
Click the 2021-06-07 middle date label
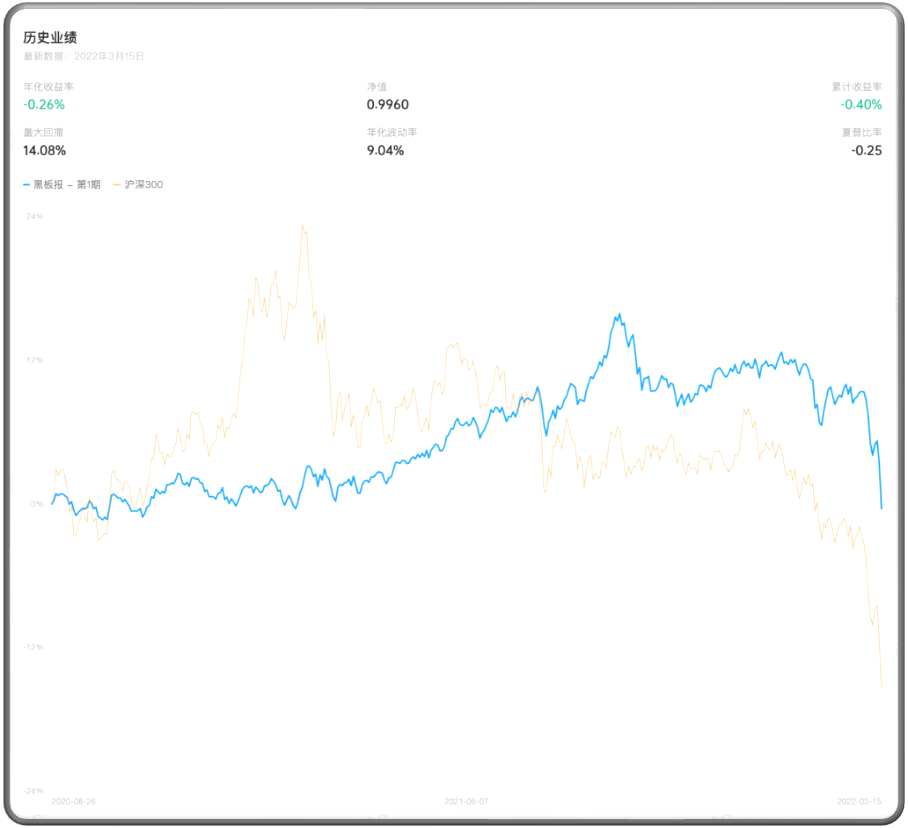point(466,802)
